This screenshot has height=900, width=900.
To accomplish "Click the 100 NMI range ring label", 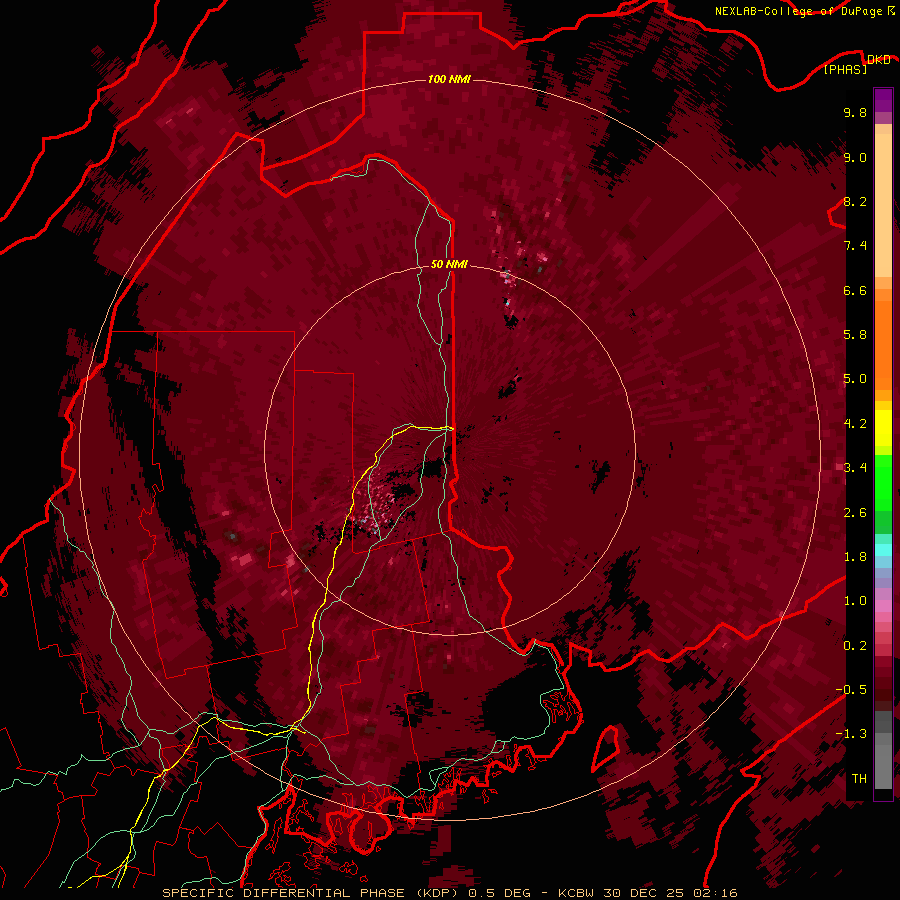I will 449,79.
